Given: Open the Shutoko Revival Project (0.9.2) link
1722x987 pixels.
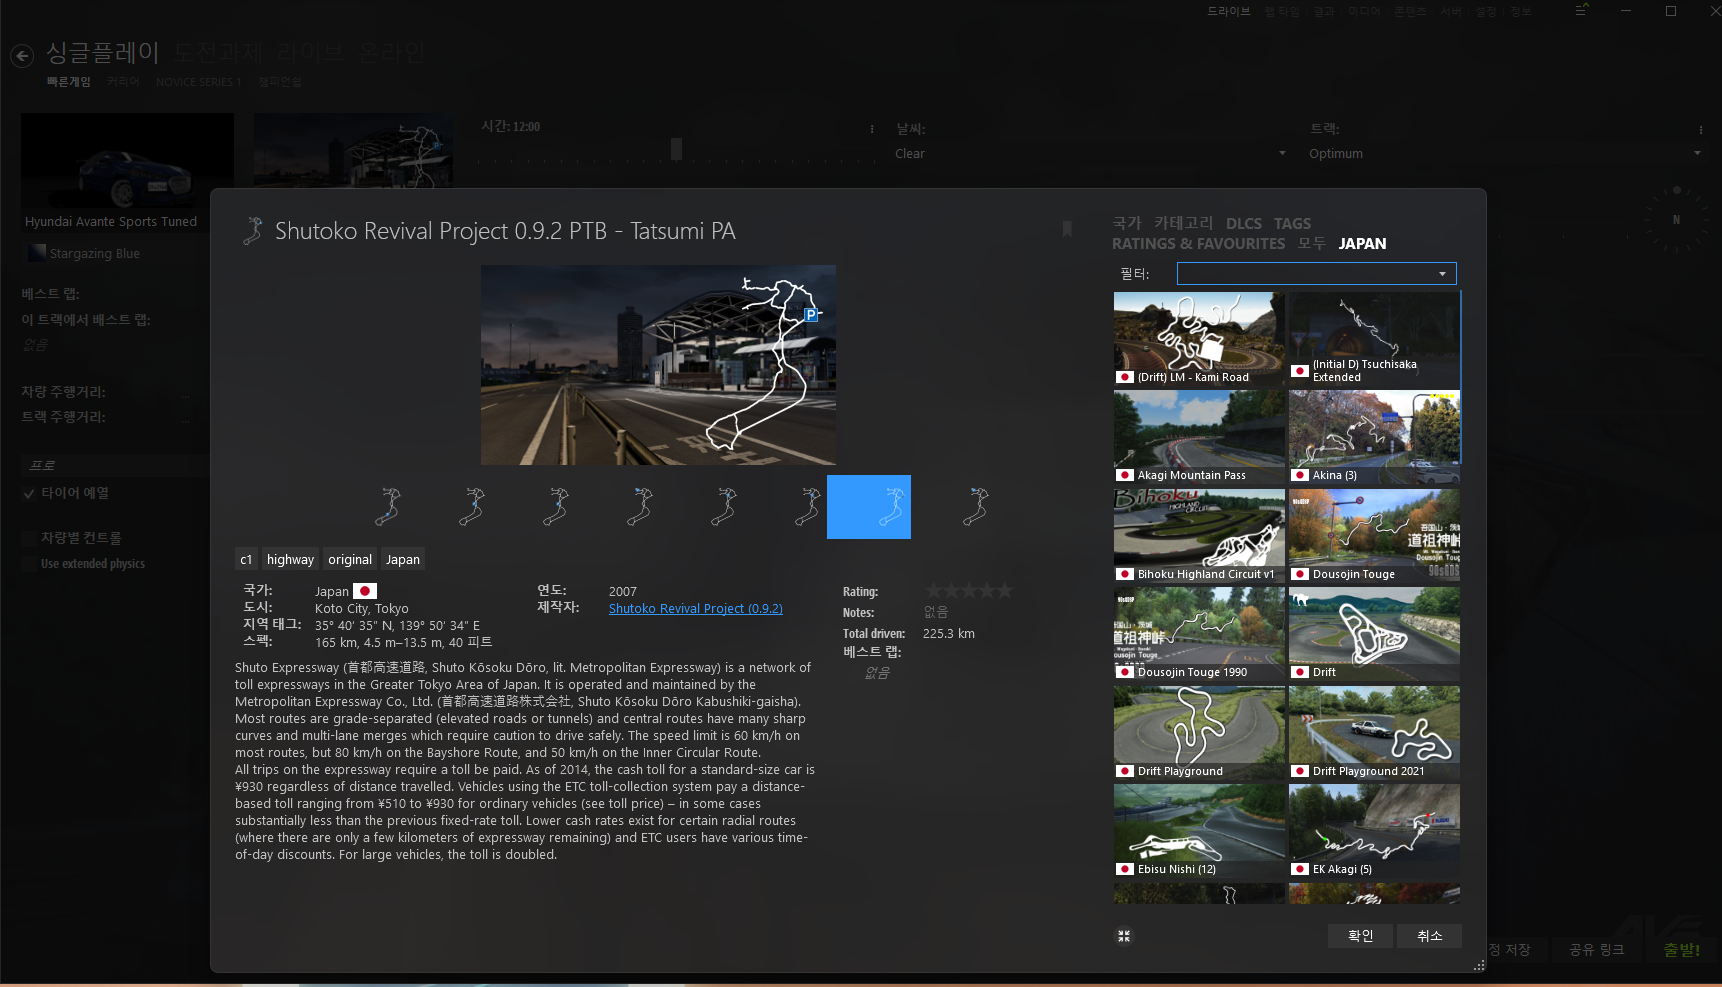Looking at the screenshot, I should pos(696,608).
